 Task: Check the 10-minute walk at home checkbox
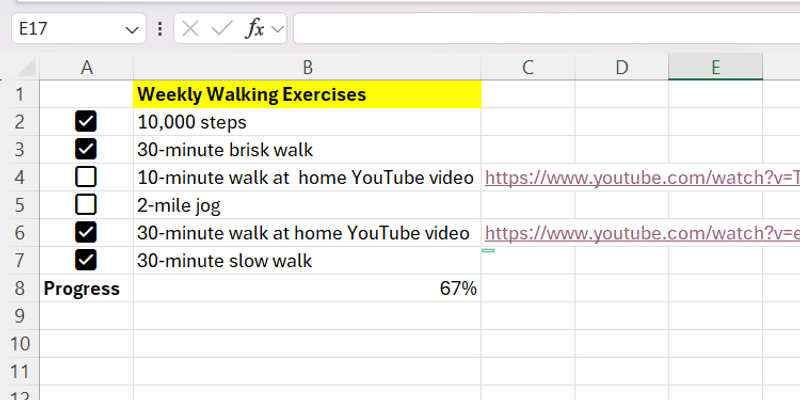coord(86,178)
